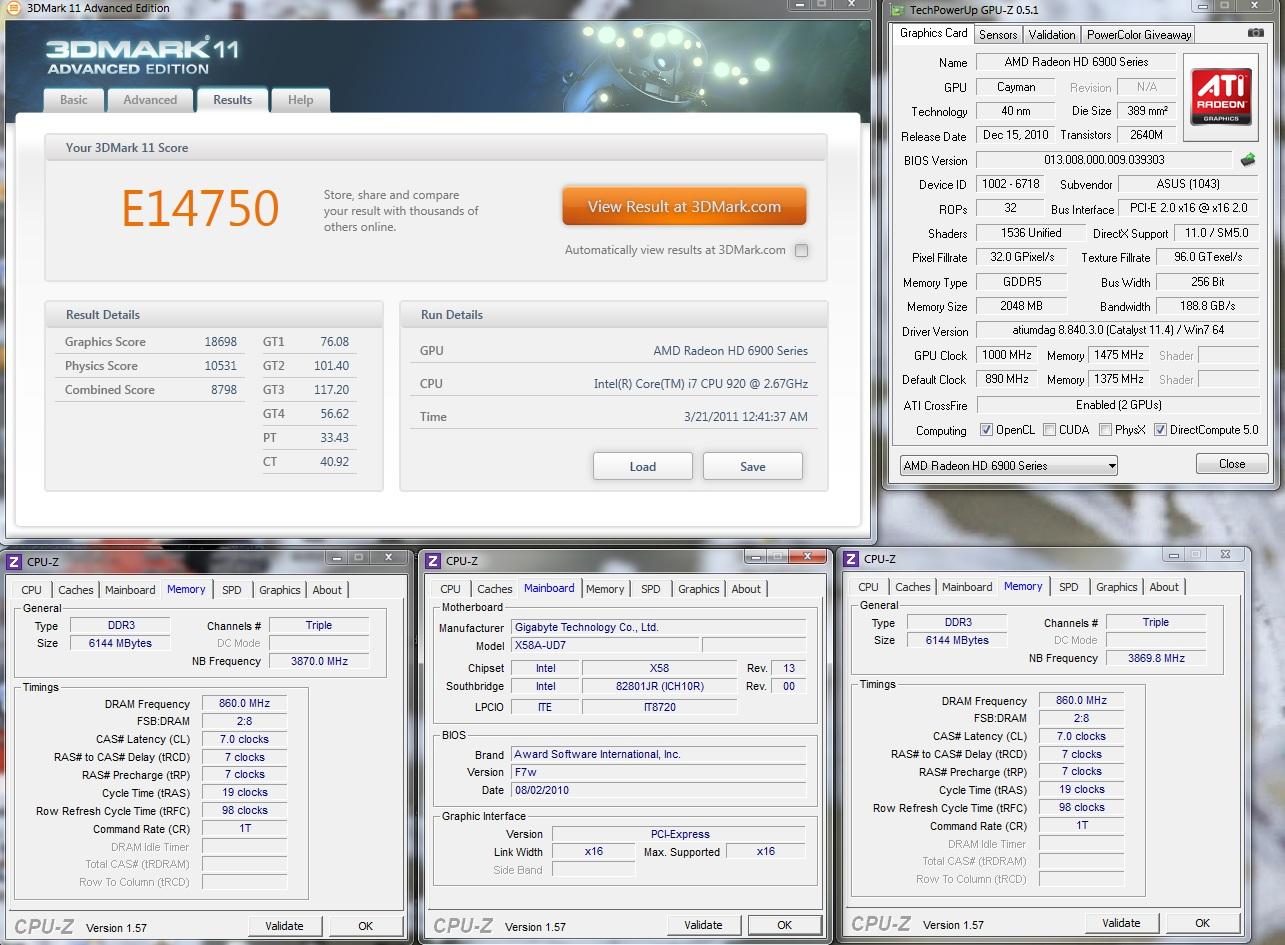Click the GPU Clock field showing 1000 MHz
Screen dimensions: 1285x945
tap(1006, 355)
